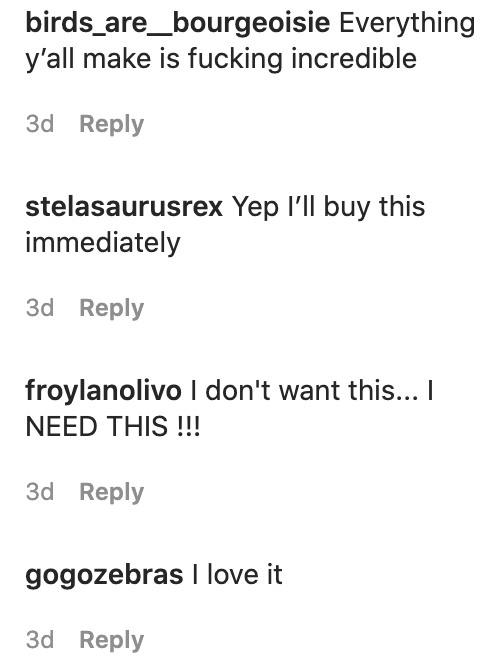498x672 pixels.
Task: Reply to birds_are__bourgeoisie's comment
Action: [x=111, y=125]
